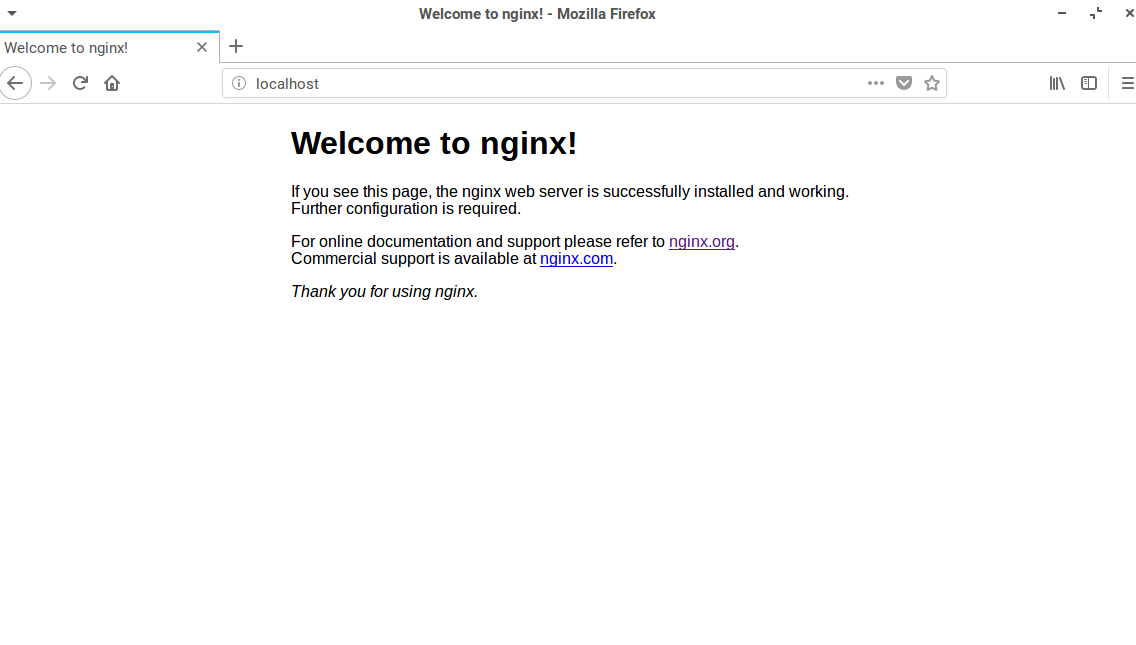Click the forward navigation arrow

point(48,83)
